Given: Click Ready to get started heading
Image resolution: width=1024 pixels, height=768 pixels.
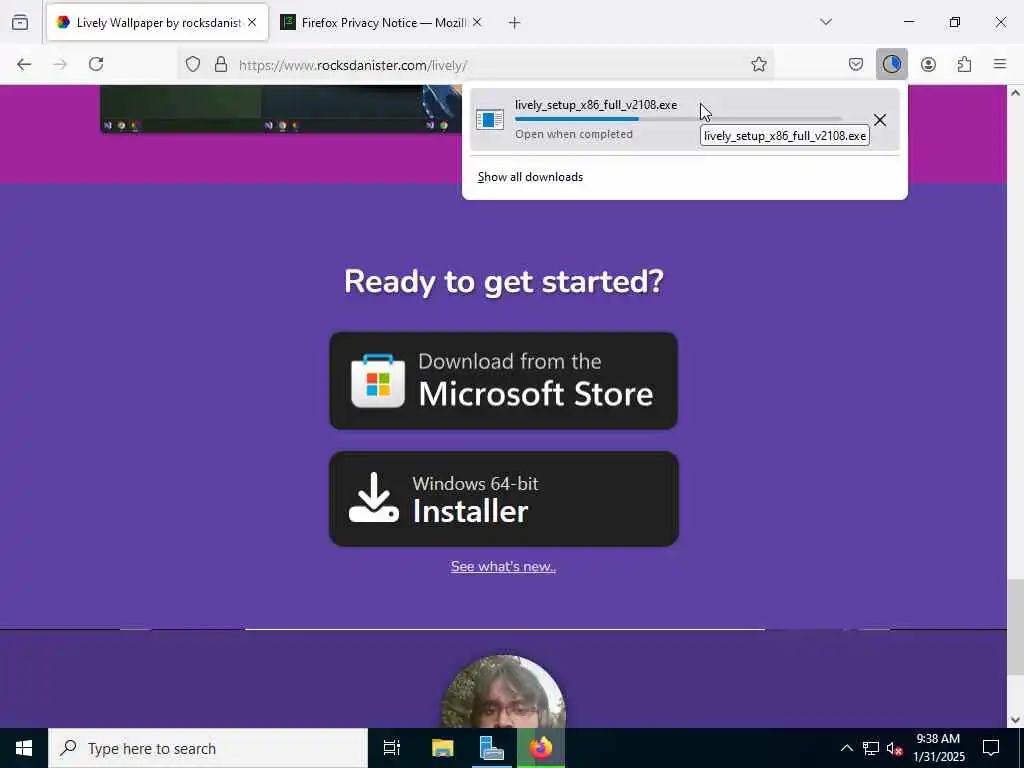Looking at the screenshot, I should pos(504,282).
